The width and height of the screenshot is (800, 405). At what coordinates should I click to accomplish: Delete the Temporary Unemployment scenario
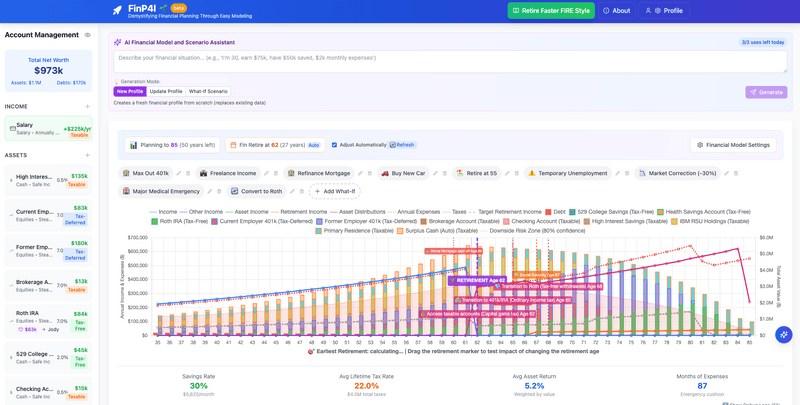click(x=627, y=173)
